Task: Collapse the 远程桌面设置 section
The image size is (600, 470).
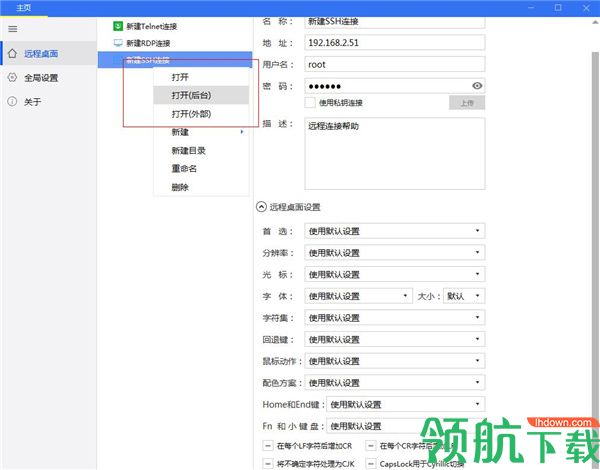Action: [261, 207]
